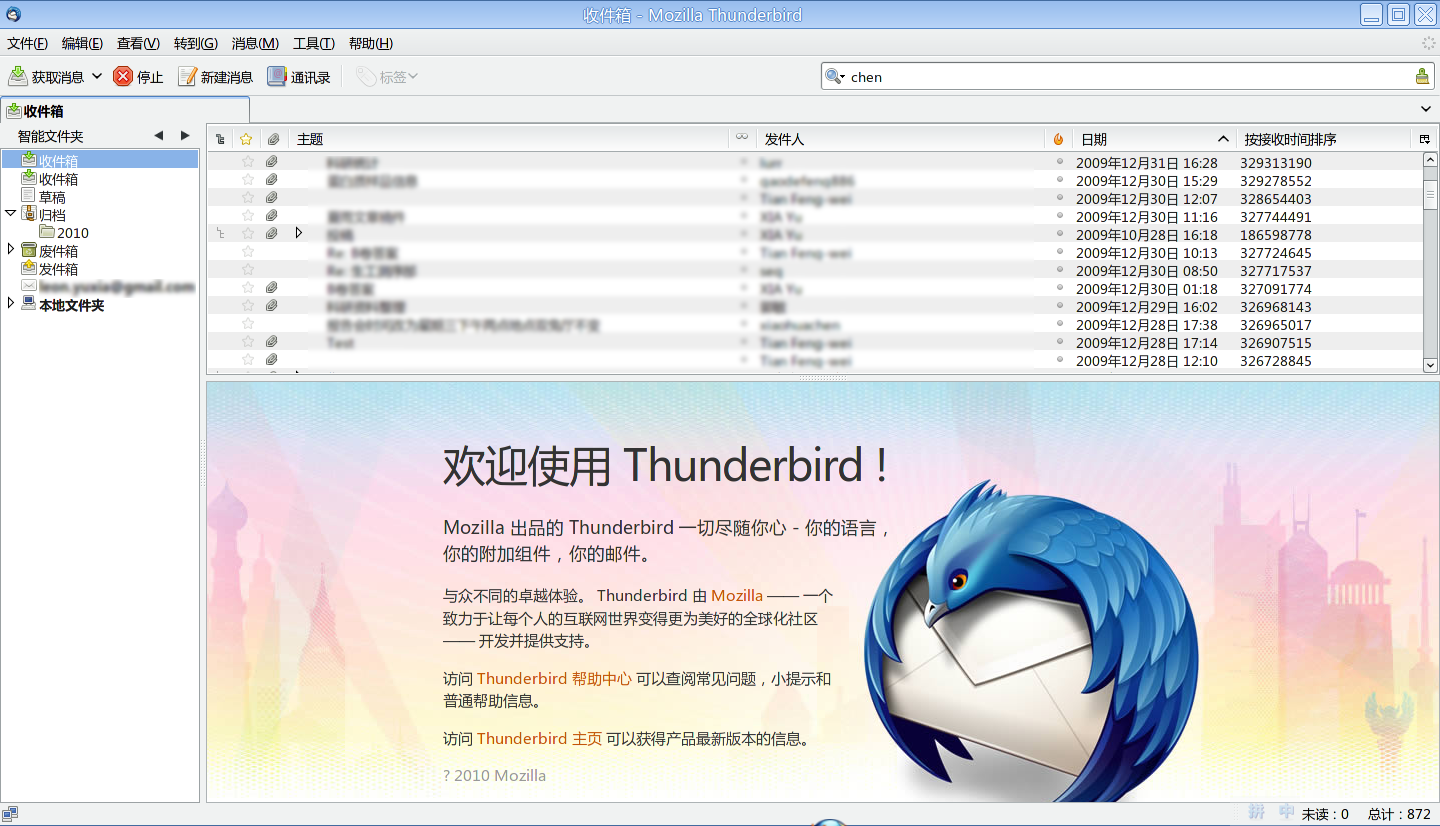This screenshot has width=1440, height=826.
Task: Click the search magnifier dropdown icon
Action: [835, 76]
